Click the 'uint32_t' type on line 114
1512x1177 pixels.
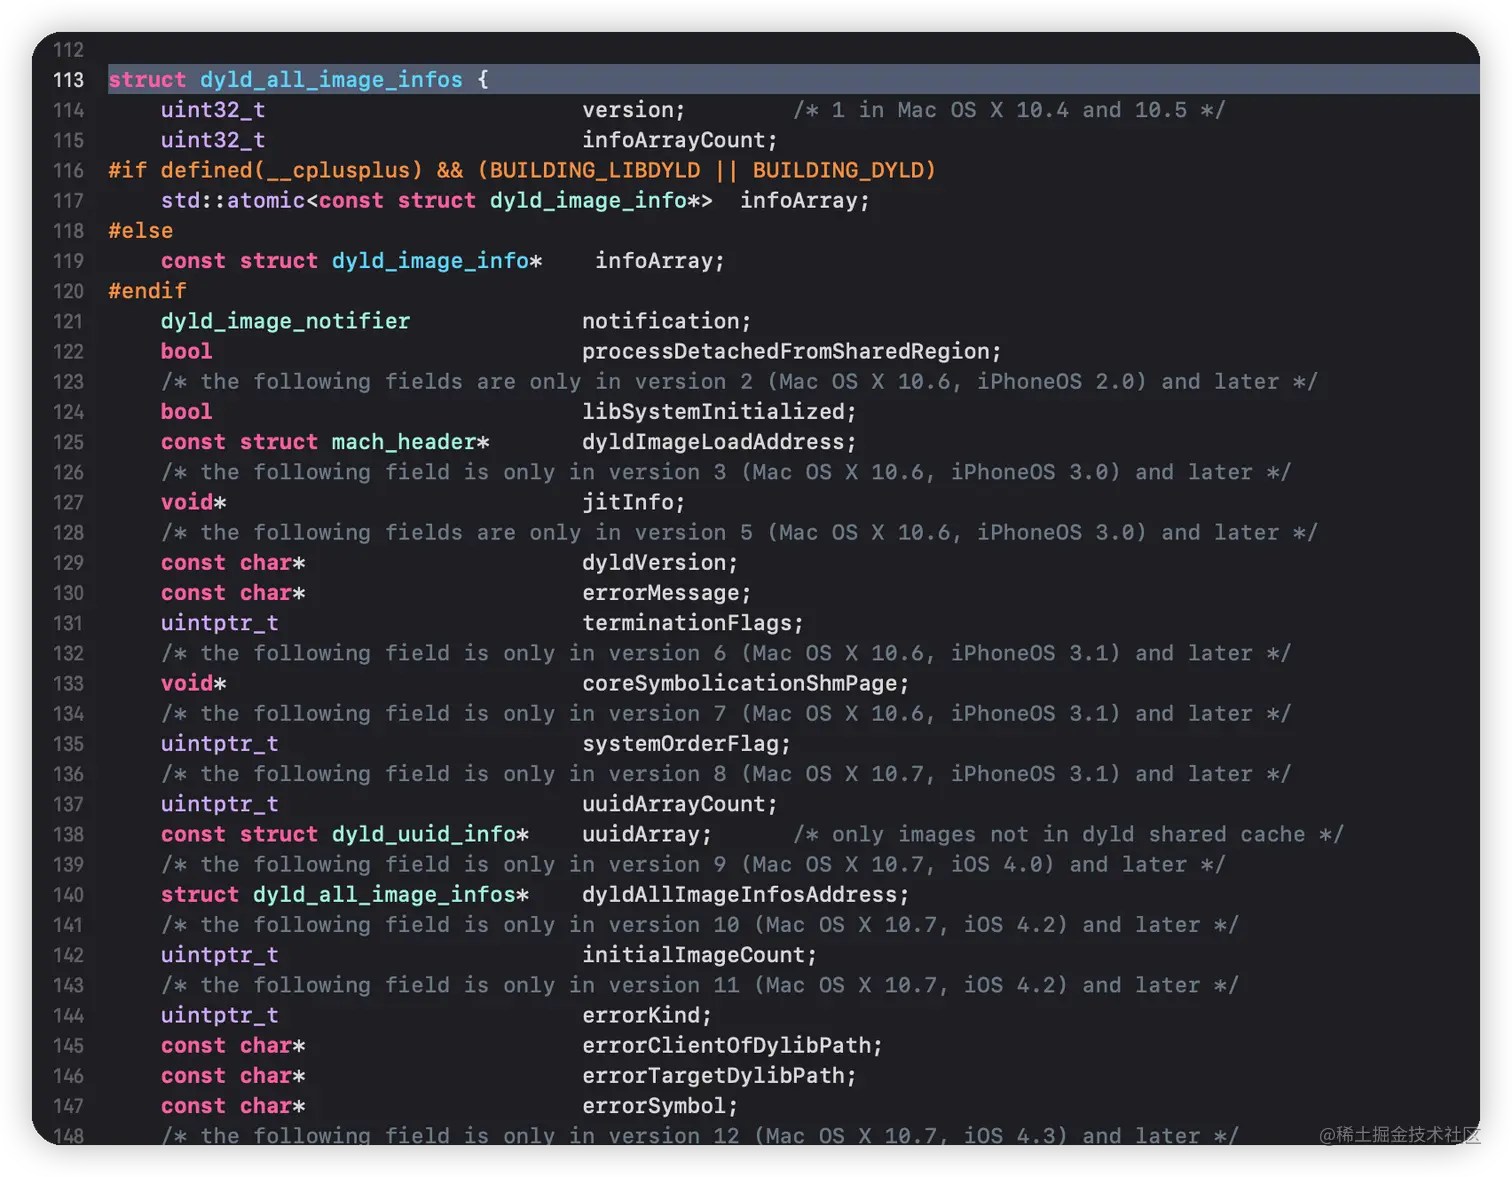[x=213, y=110]
